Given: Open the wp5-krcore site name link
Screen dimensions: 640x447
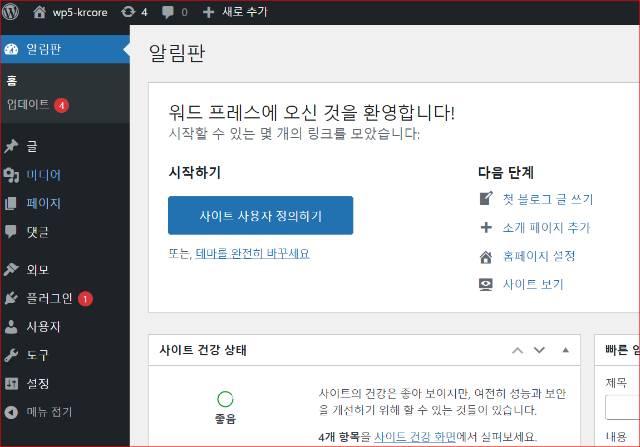Looking at the screenshot, I should [80, 12].
